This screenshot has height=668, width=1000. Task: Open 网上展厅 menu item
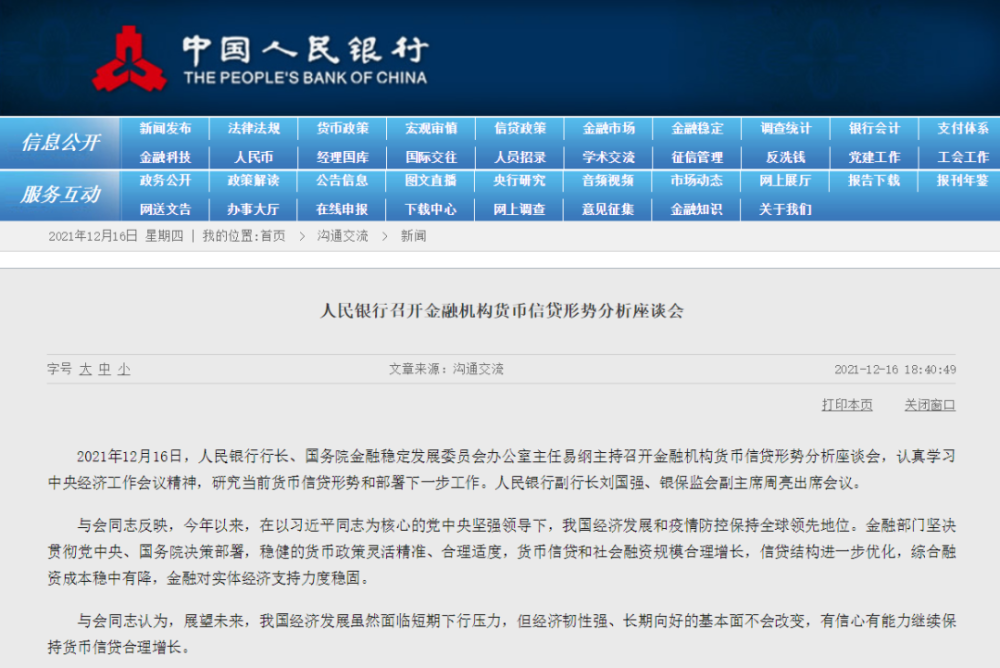point(786,181)
